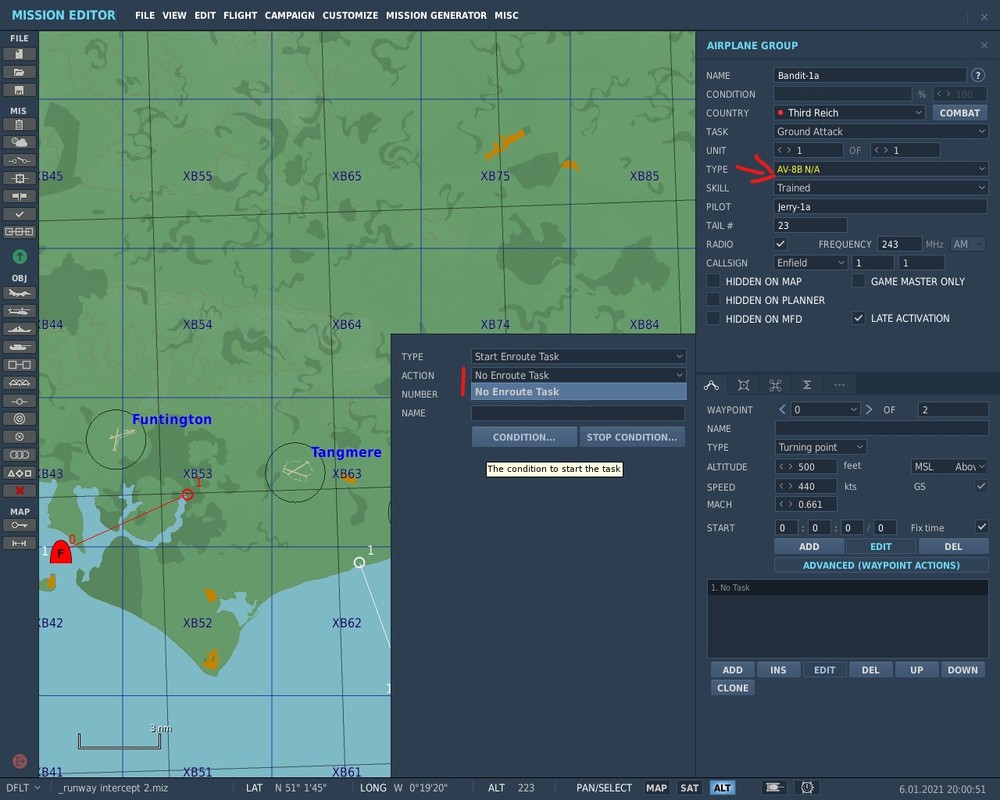
Task: Open the aircraft Type dropdown AV-8B N/A
Action: (x=880, y=169)
